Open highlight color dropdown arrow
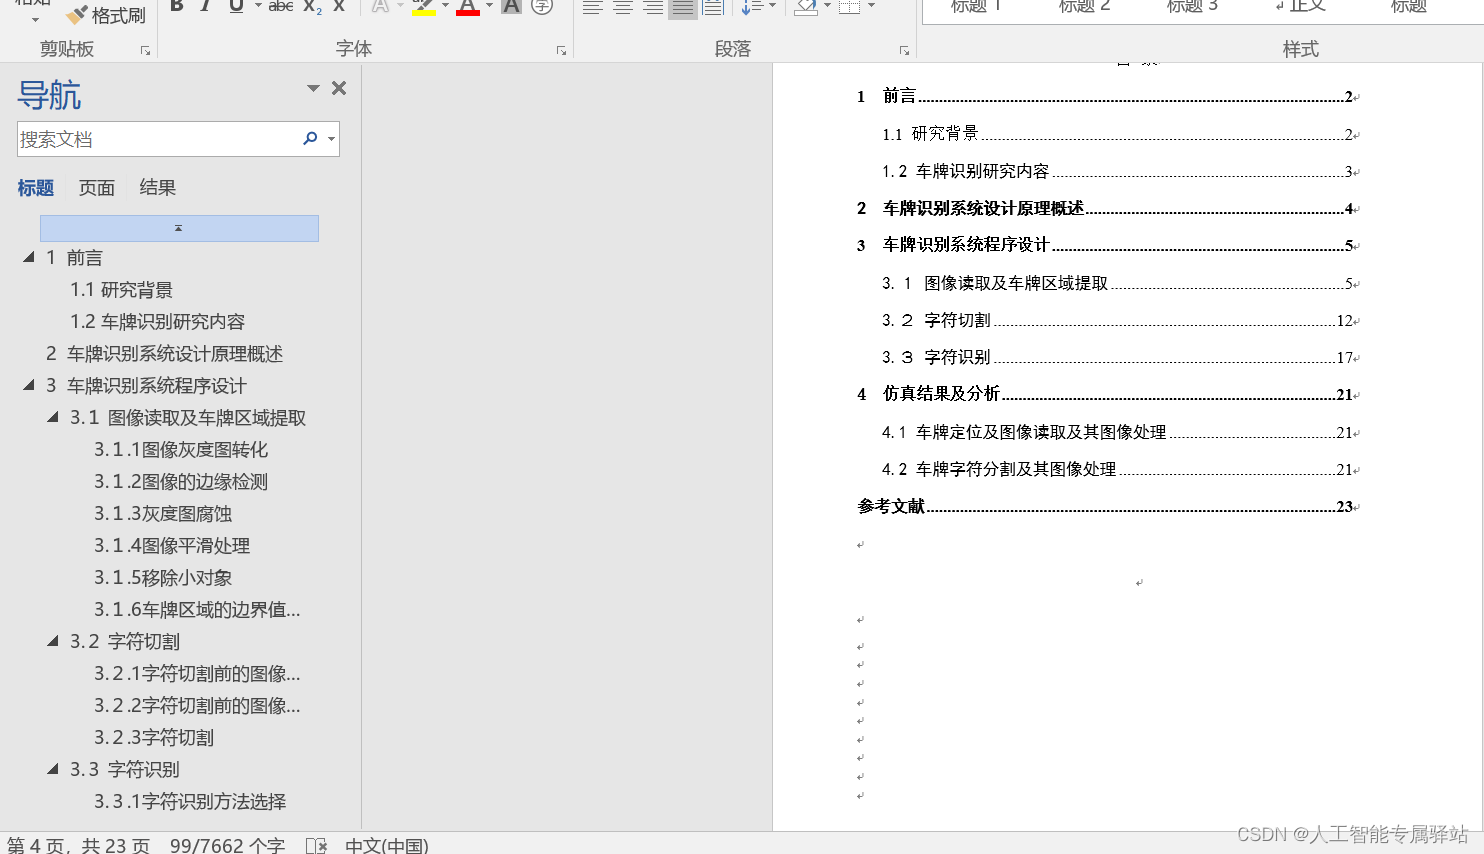 [445, 6]
